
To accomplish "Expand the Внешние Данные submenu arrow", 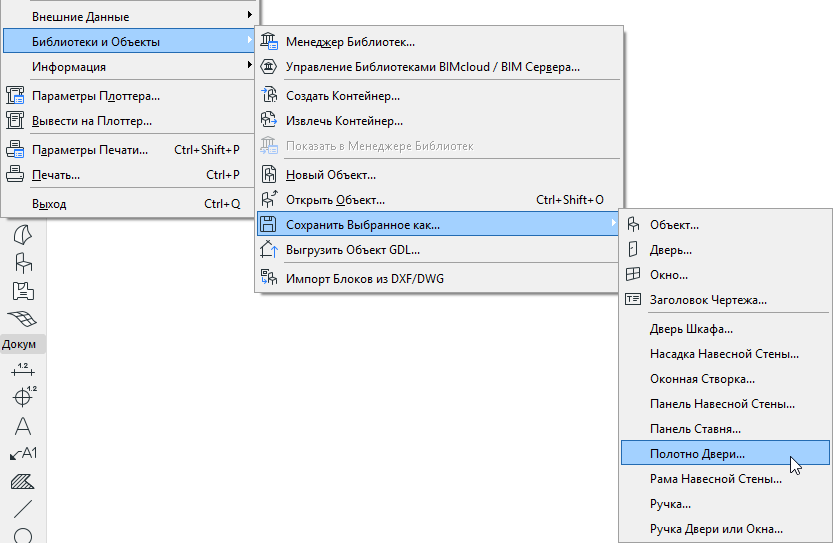I will click(249, 15).
